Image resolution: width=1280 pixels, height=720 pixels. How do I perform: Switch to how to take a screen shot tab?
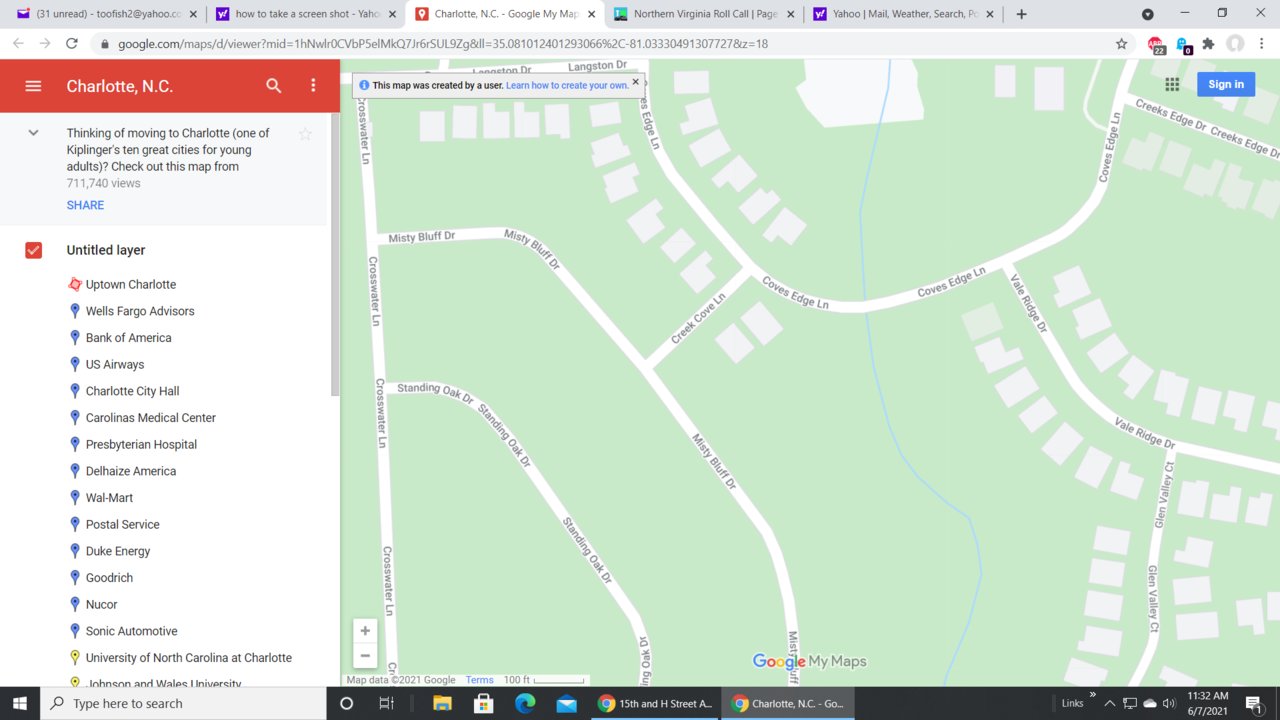[305, 14]
